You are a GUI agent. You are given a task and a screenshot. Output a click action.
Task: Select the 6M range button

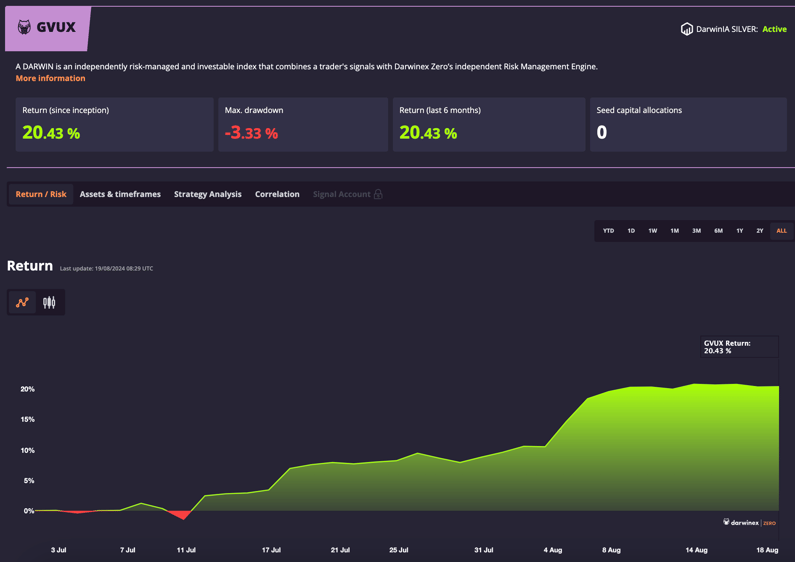coord(718,231)
